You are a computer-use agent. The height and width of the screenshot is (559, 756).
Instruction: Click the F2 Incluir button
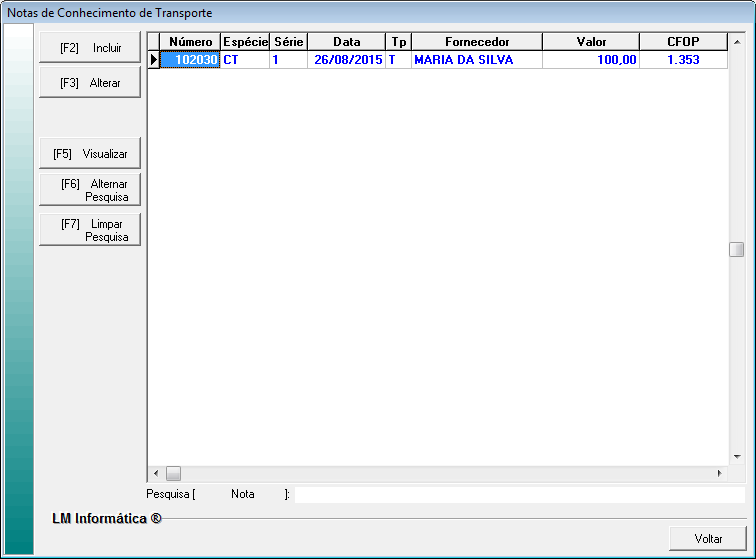90,48
